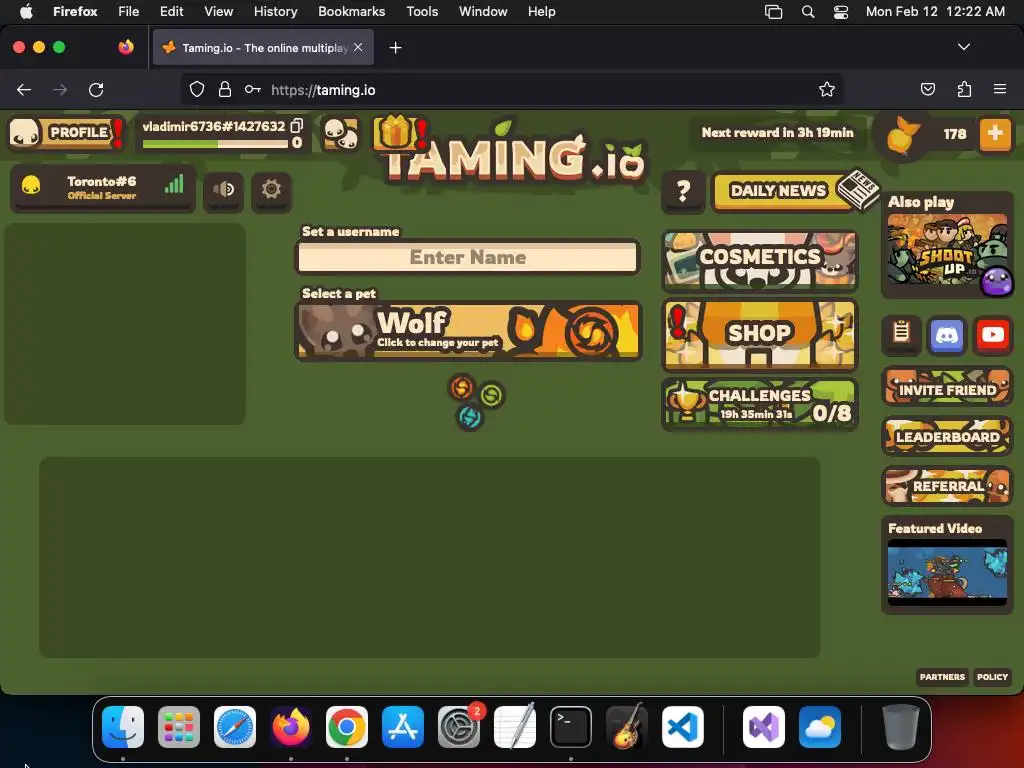Open the Daily News

(787, 191)
